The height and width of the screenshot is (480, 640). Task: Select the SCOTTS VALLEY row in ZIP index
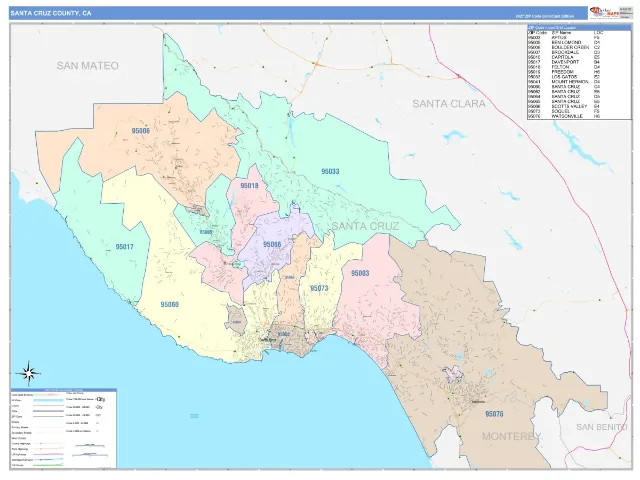[579, 106]
